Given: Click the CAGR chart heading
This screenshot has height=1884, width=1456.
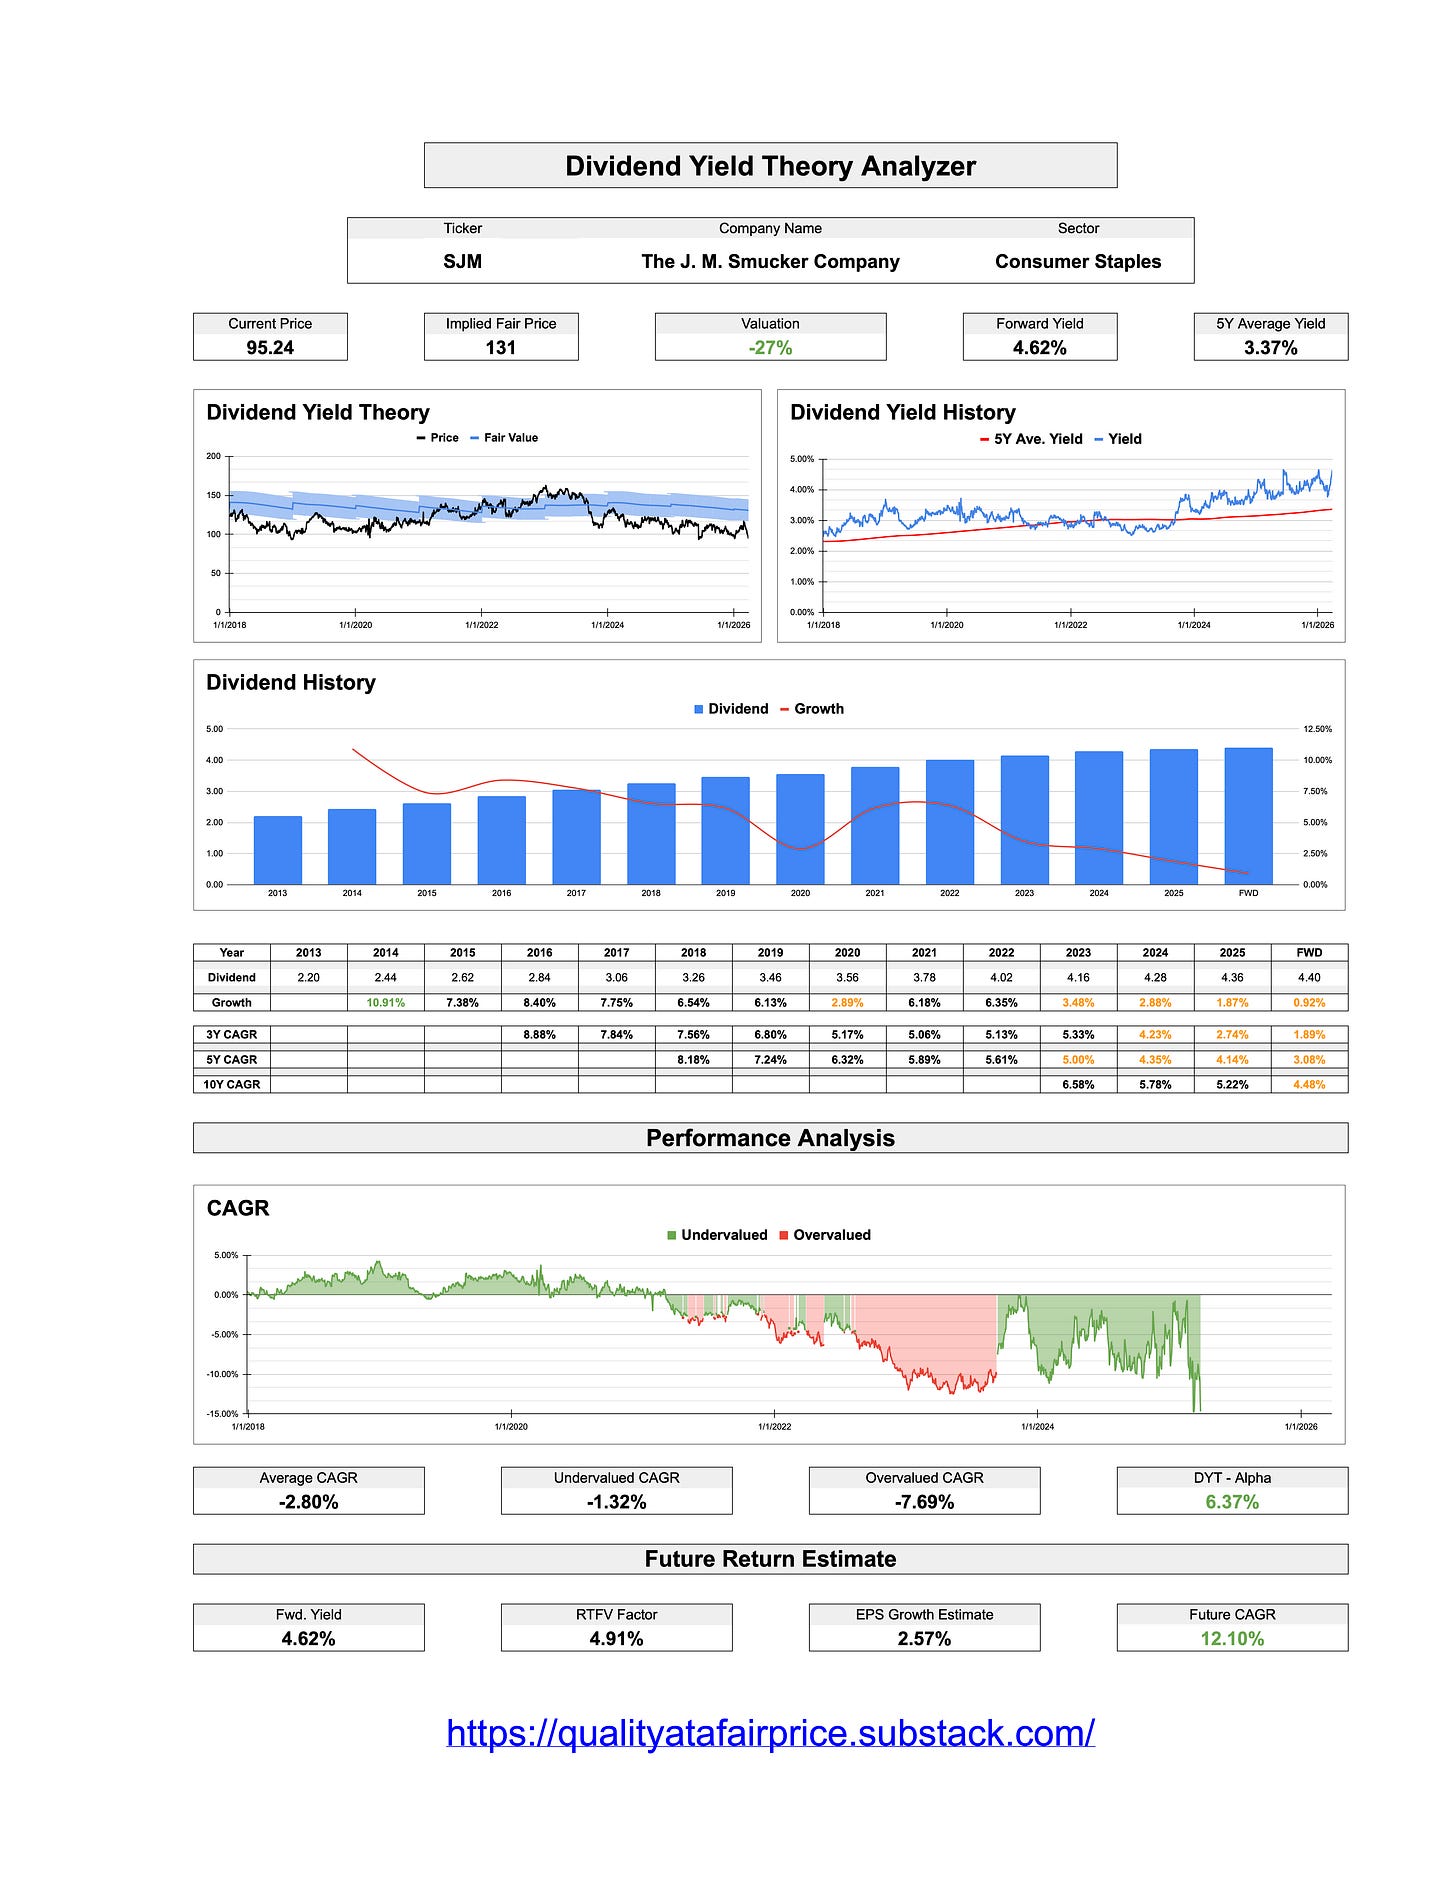Looking at the screenshot, I should point(238,1208).
